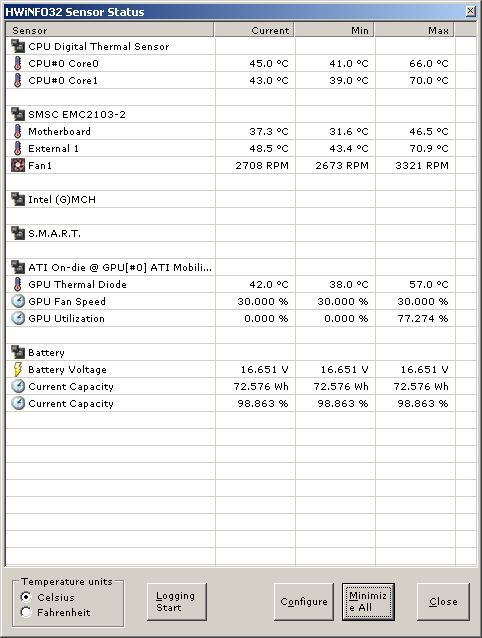Click the Close button at the bottom
Viewport: 482px width, 638px height.
[x=443, y=601]
